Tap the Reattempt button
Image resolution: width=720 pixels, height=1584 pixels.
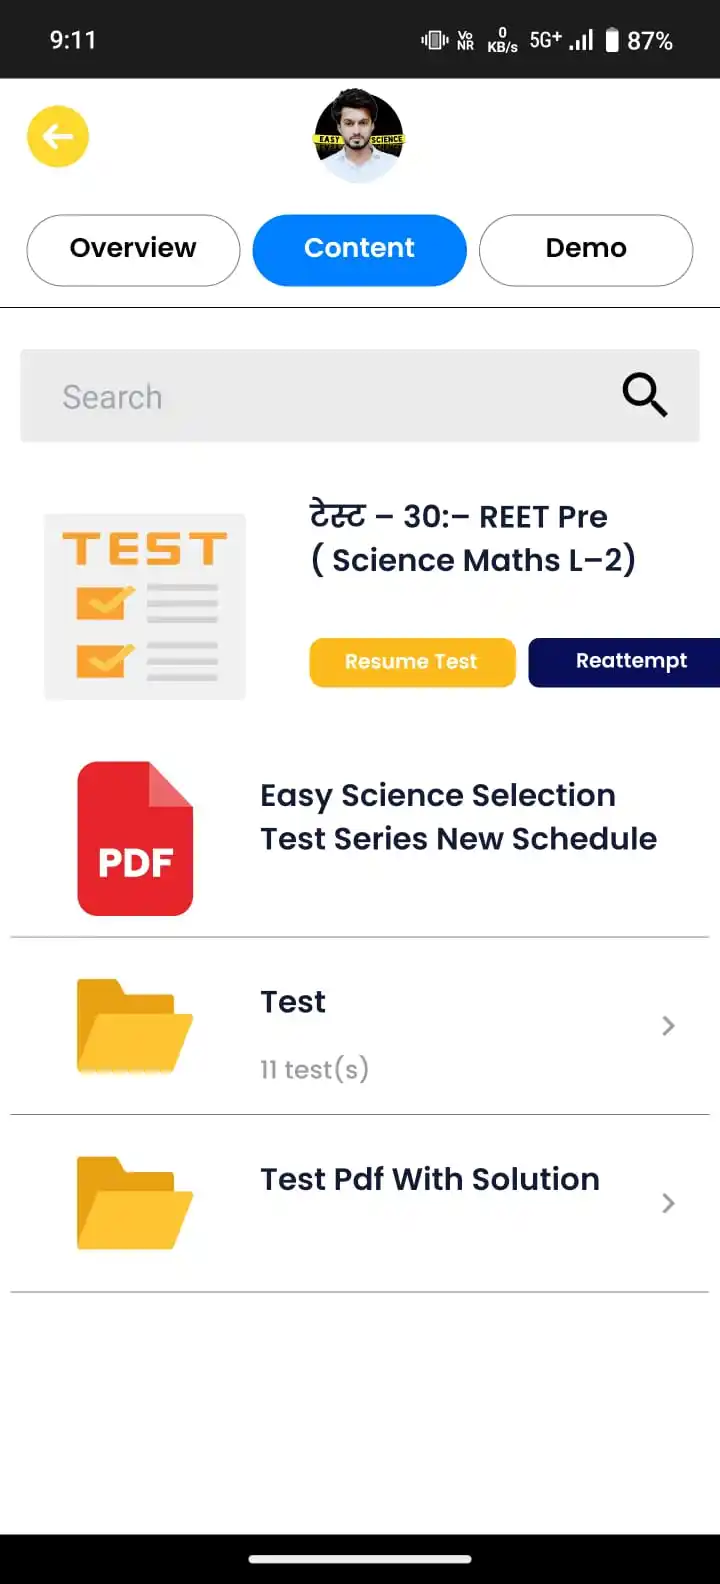tap(625, 662)
